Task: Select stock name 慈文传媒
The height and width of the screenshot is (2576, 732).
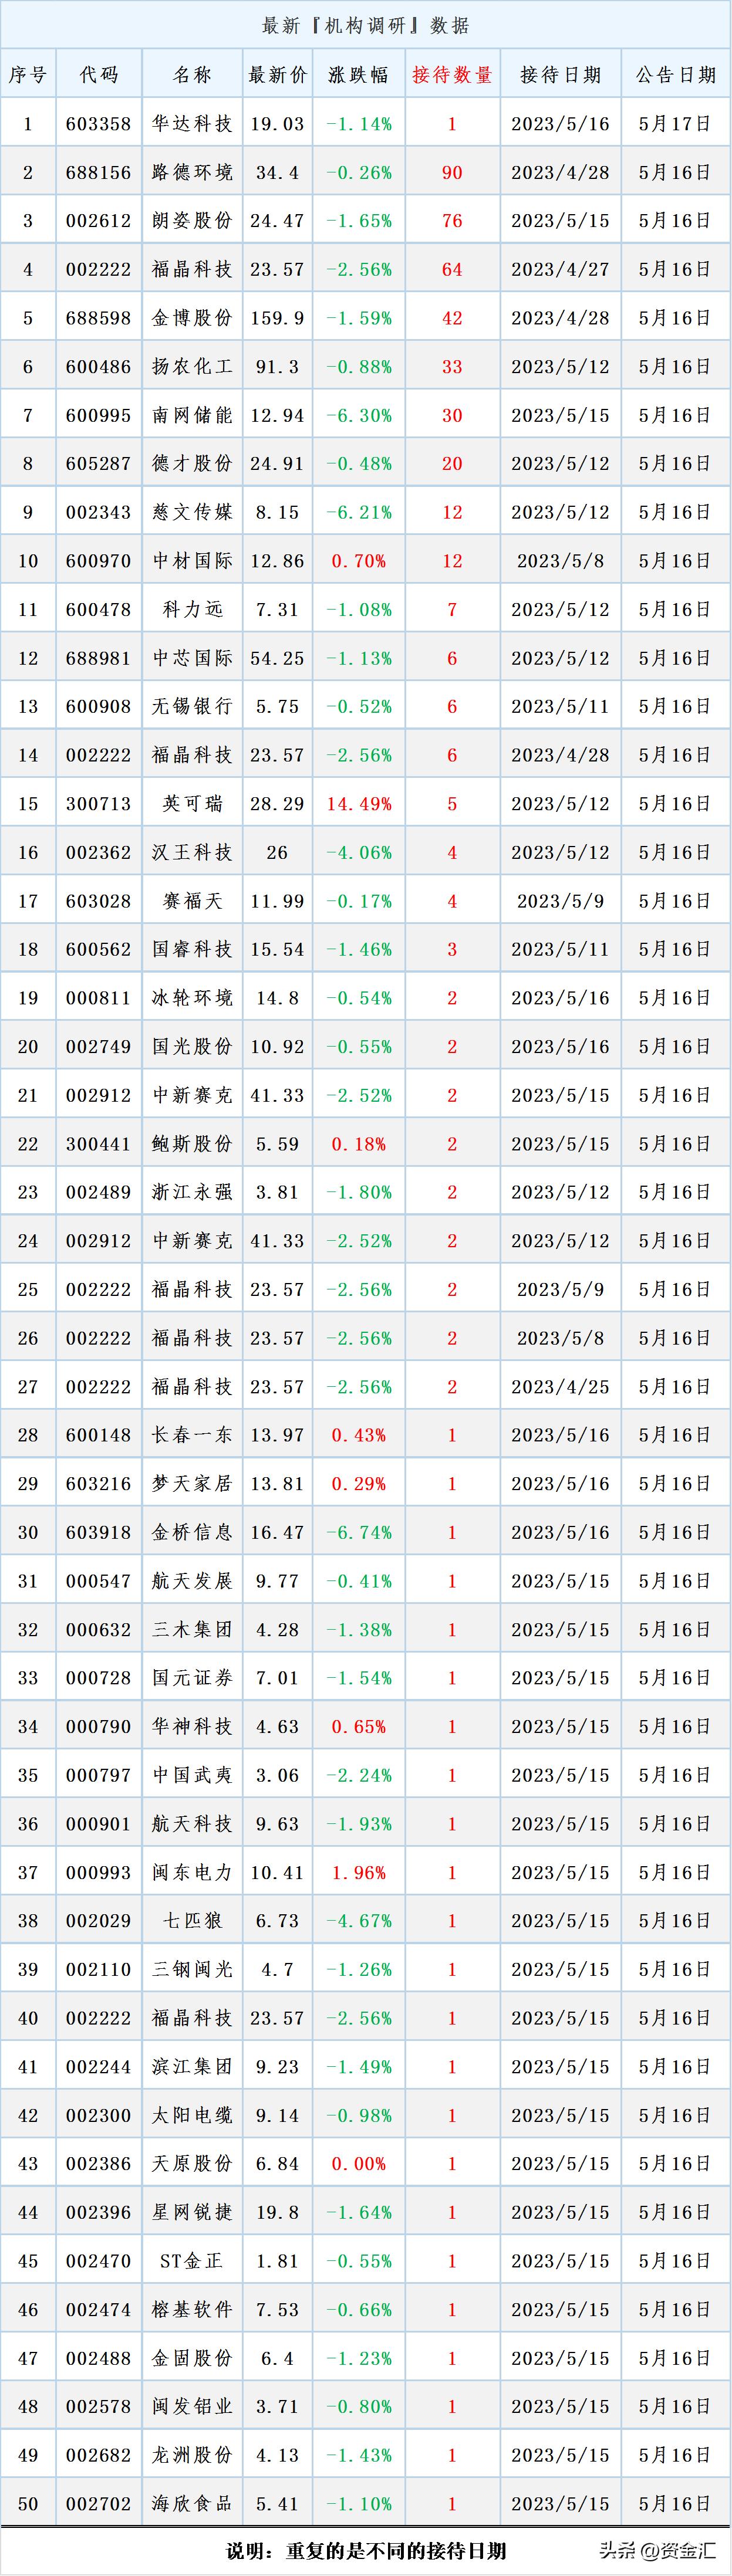Action: click(x=192, y=512)
